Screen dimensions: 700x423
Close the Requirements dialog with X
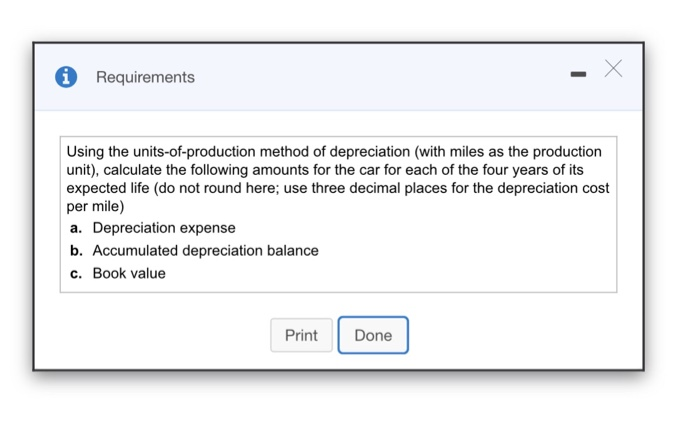click(x=613, y=68)
